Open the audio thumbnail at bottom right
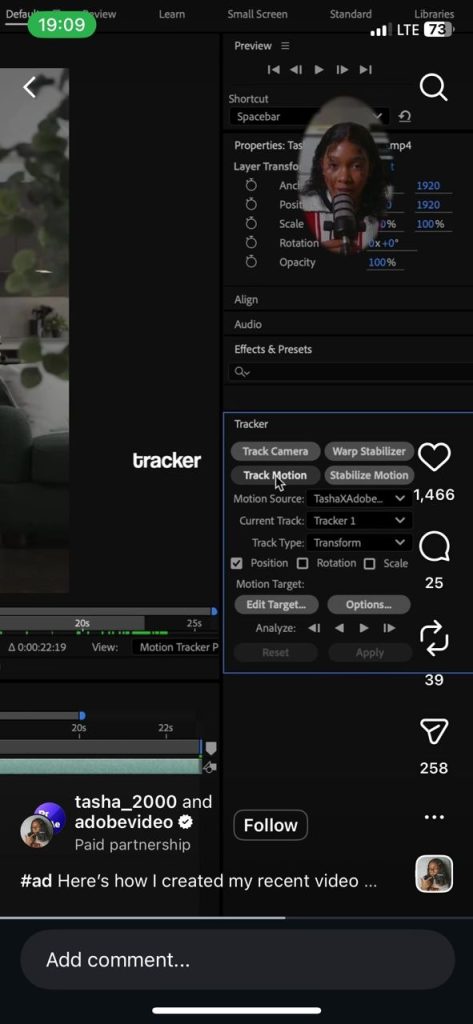Image resolution: width=473 pixels, height=1024 pixels. pyautogui.click(x=434, y=874)
